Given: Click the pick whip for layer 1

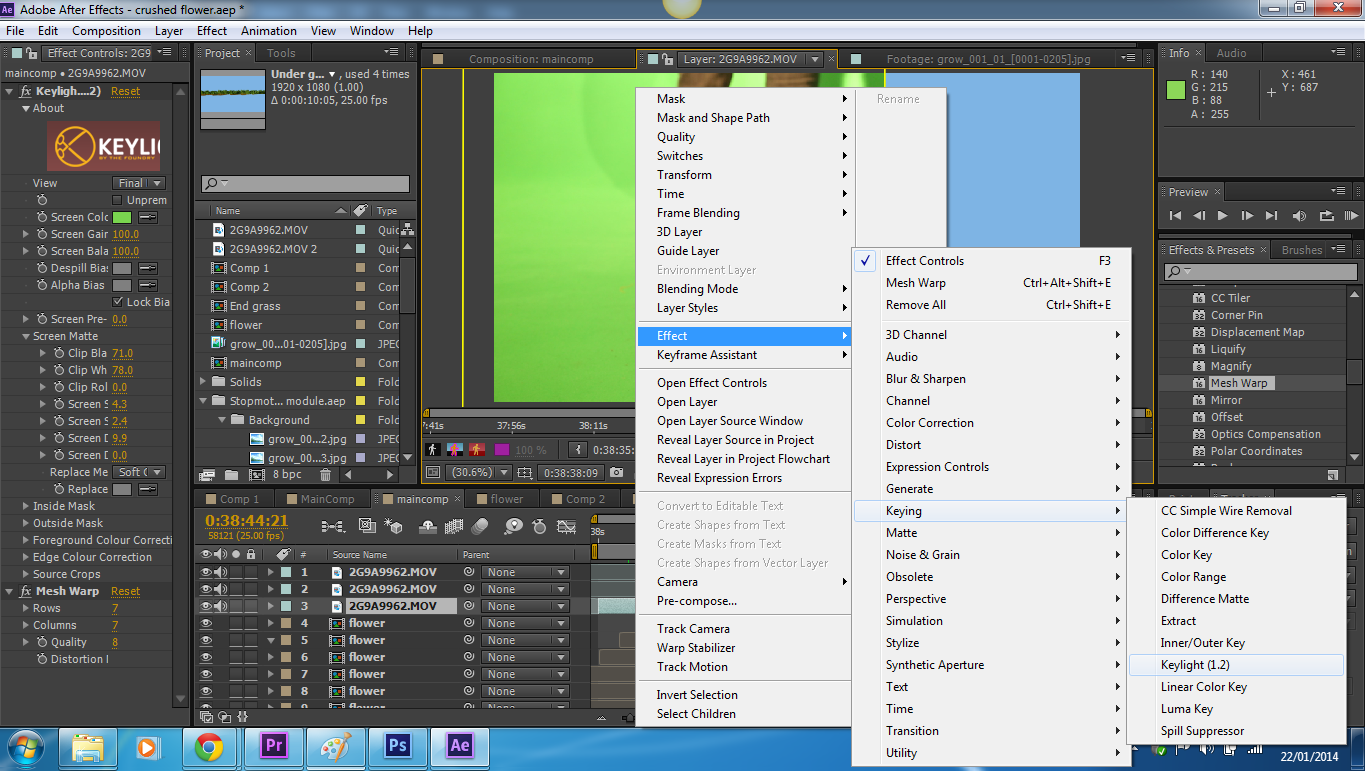Looking at the screenshot, I should click(468, 573).
